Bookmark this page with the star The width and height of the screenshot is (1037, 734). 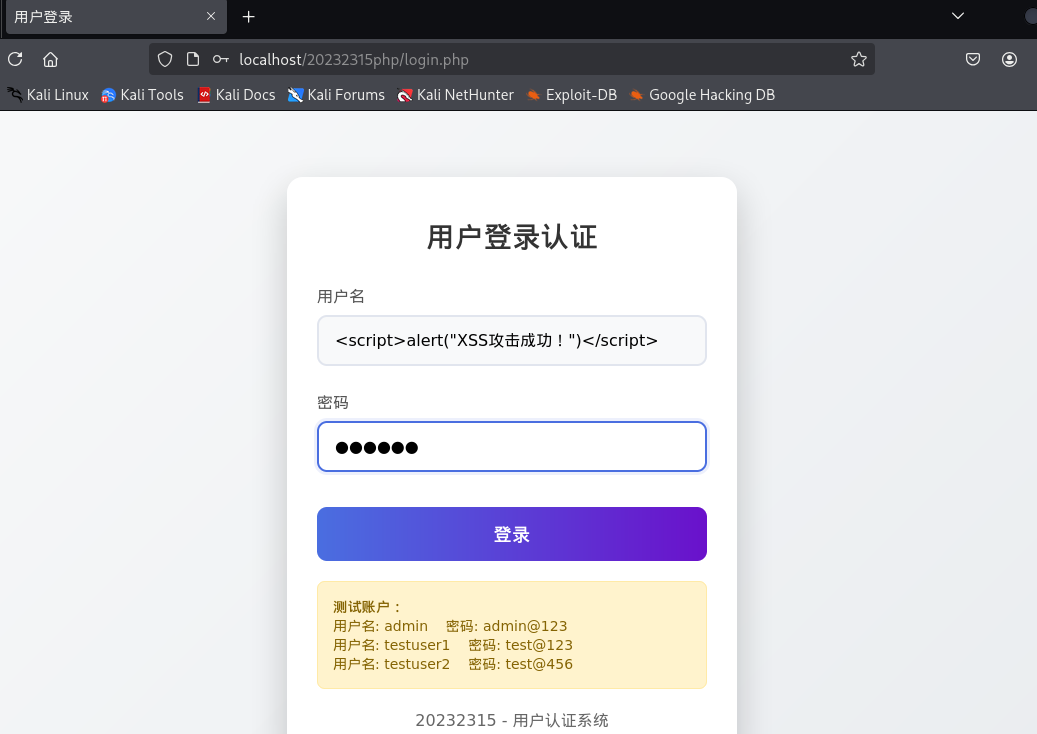[858, 60]
